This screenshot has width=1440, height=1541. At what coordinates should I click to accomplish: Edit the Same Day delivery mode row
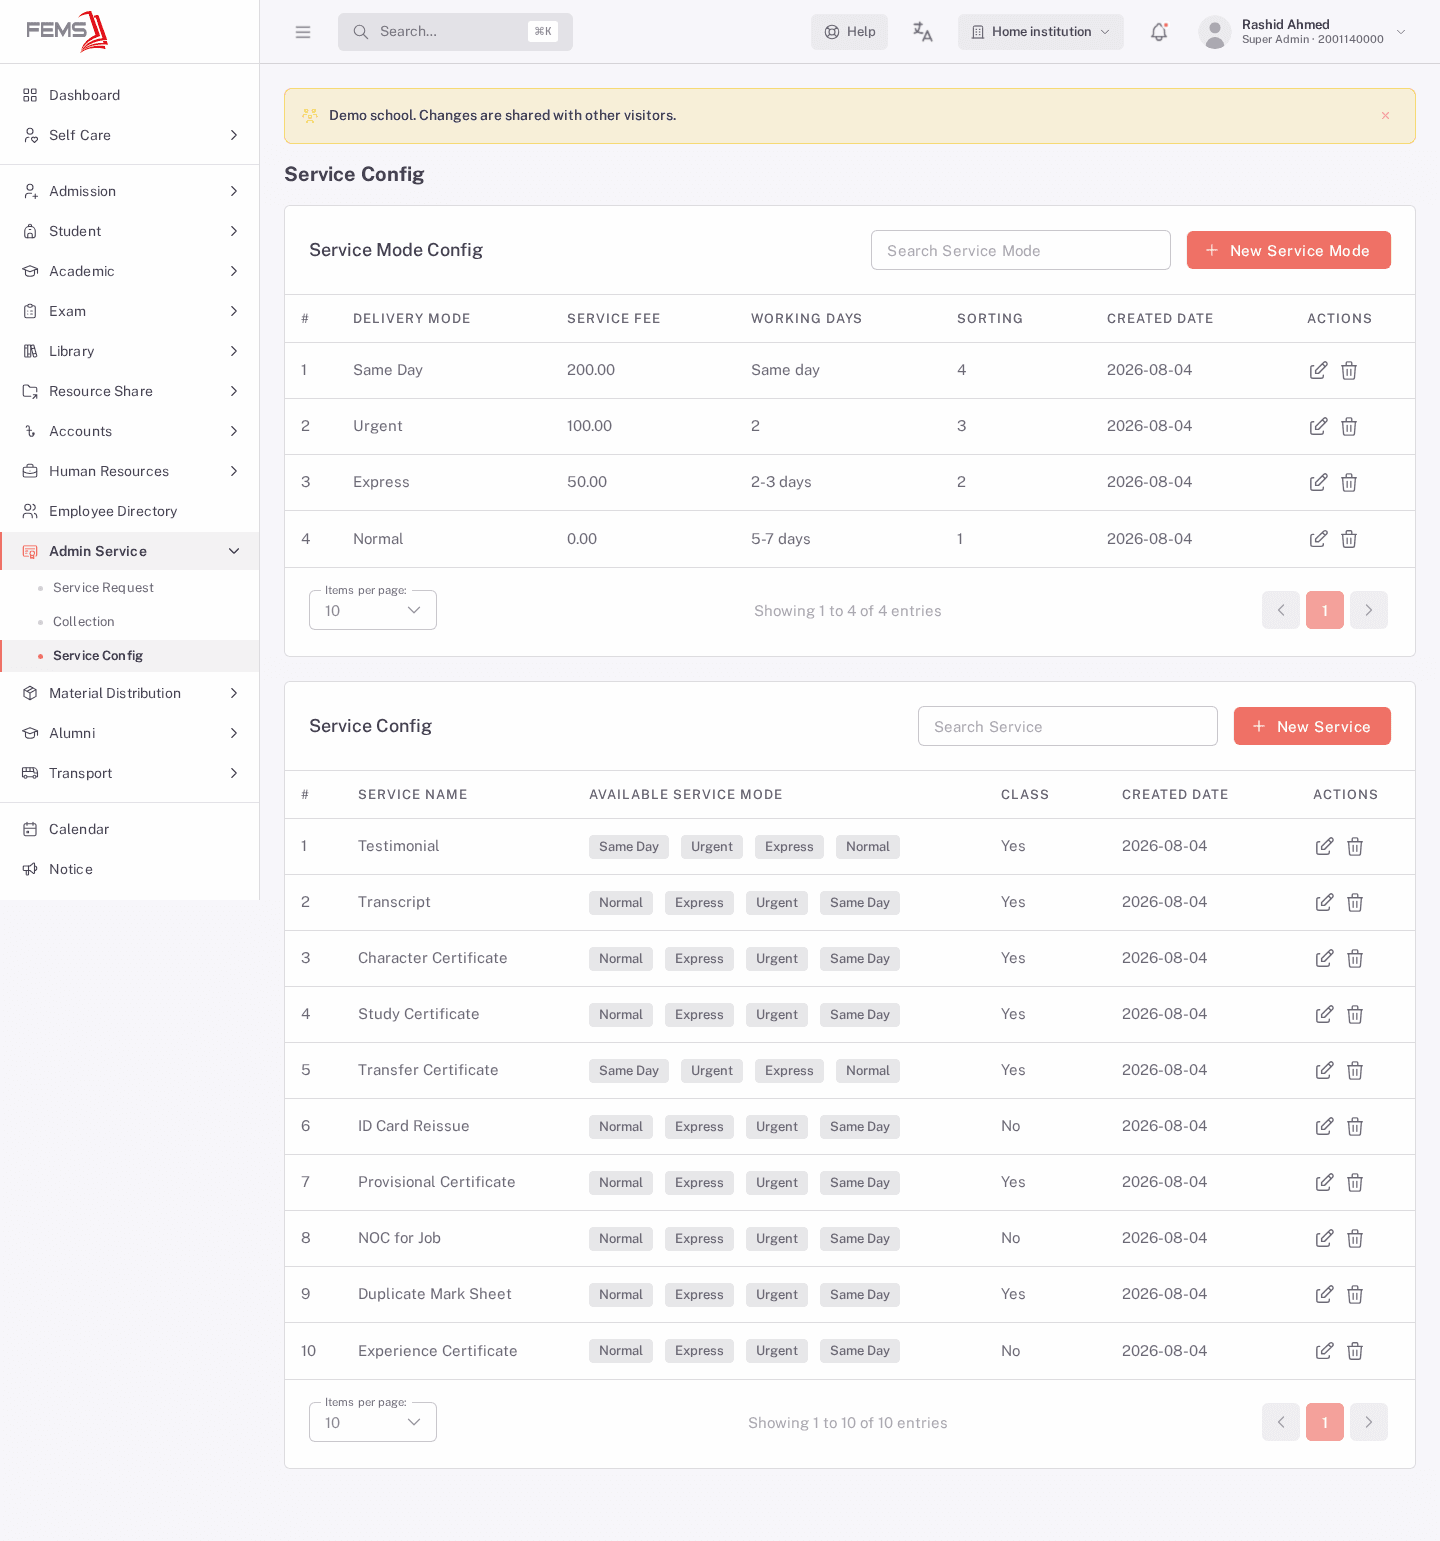(x=1318, y=370)
